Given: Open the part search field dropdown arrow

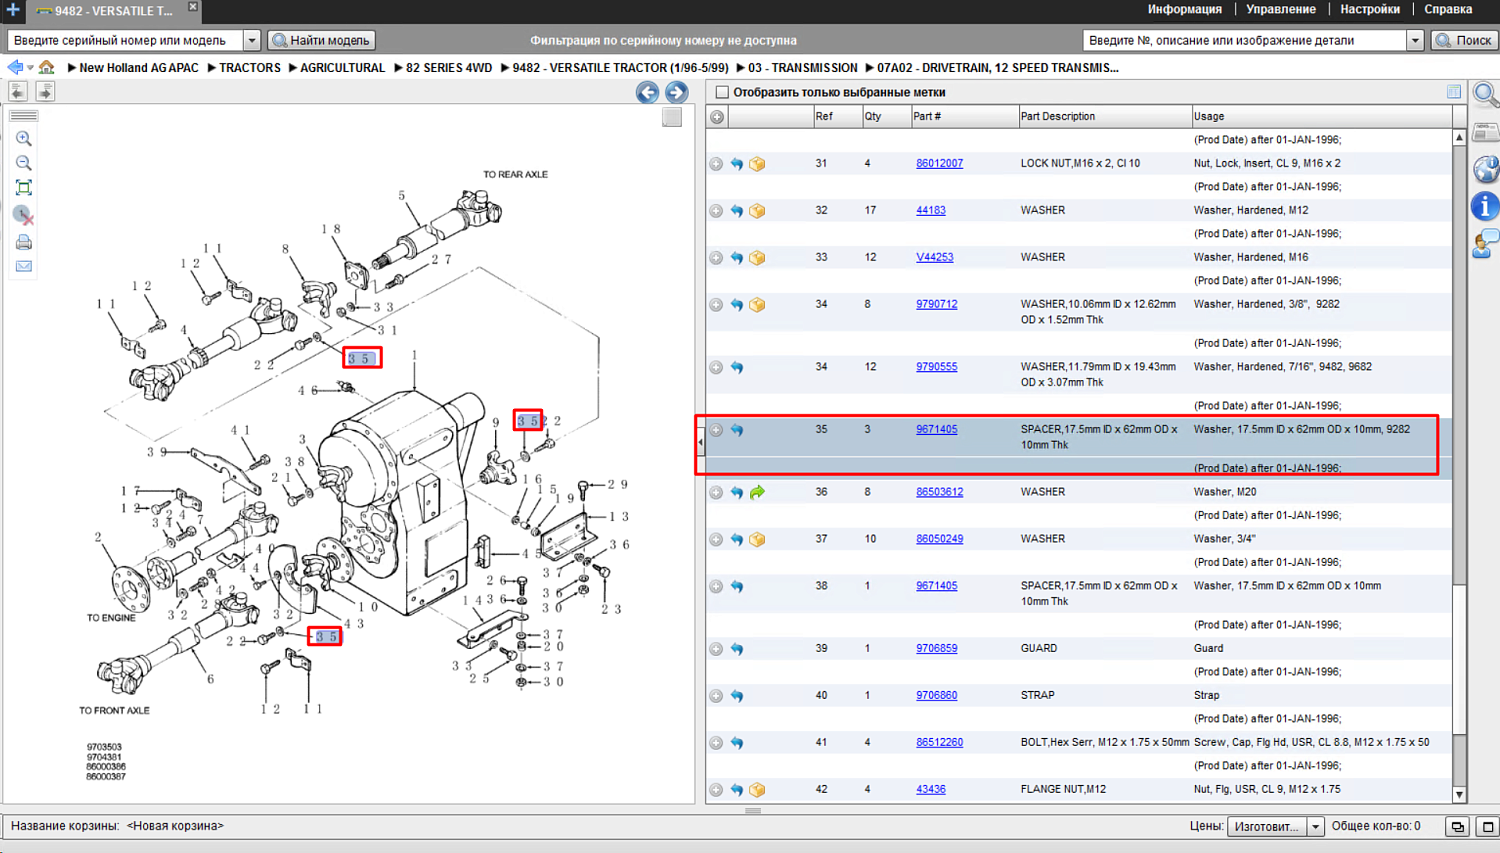Looking at the screenshot, I should (1415, 41).
